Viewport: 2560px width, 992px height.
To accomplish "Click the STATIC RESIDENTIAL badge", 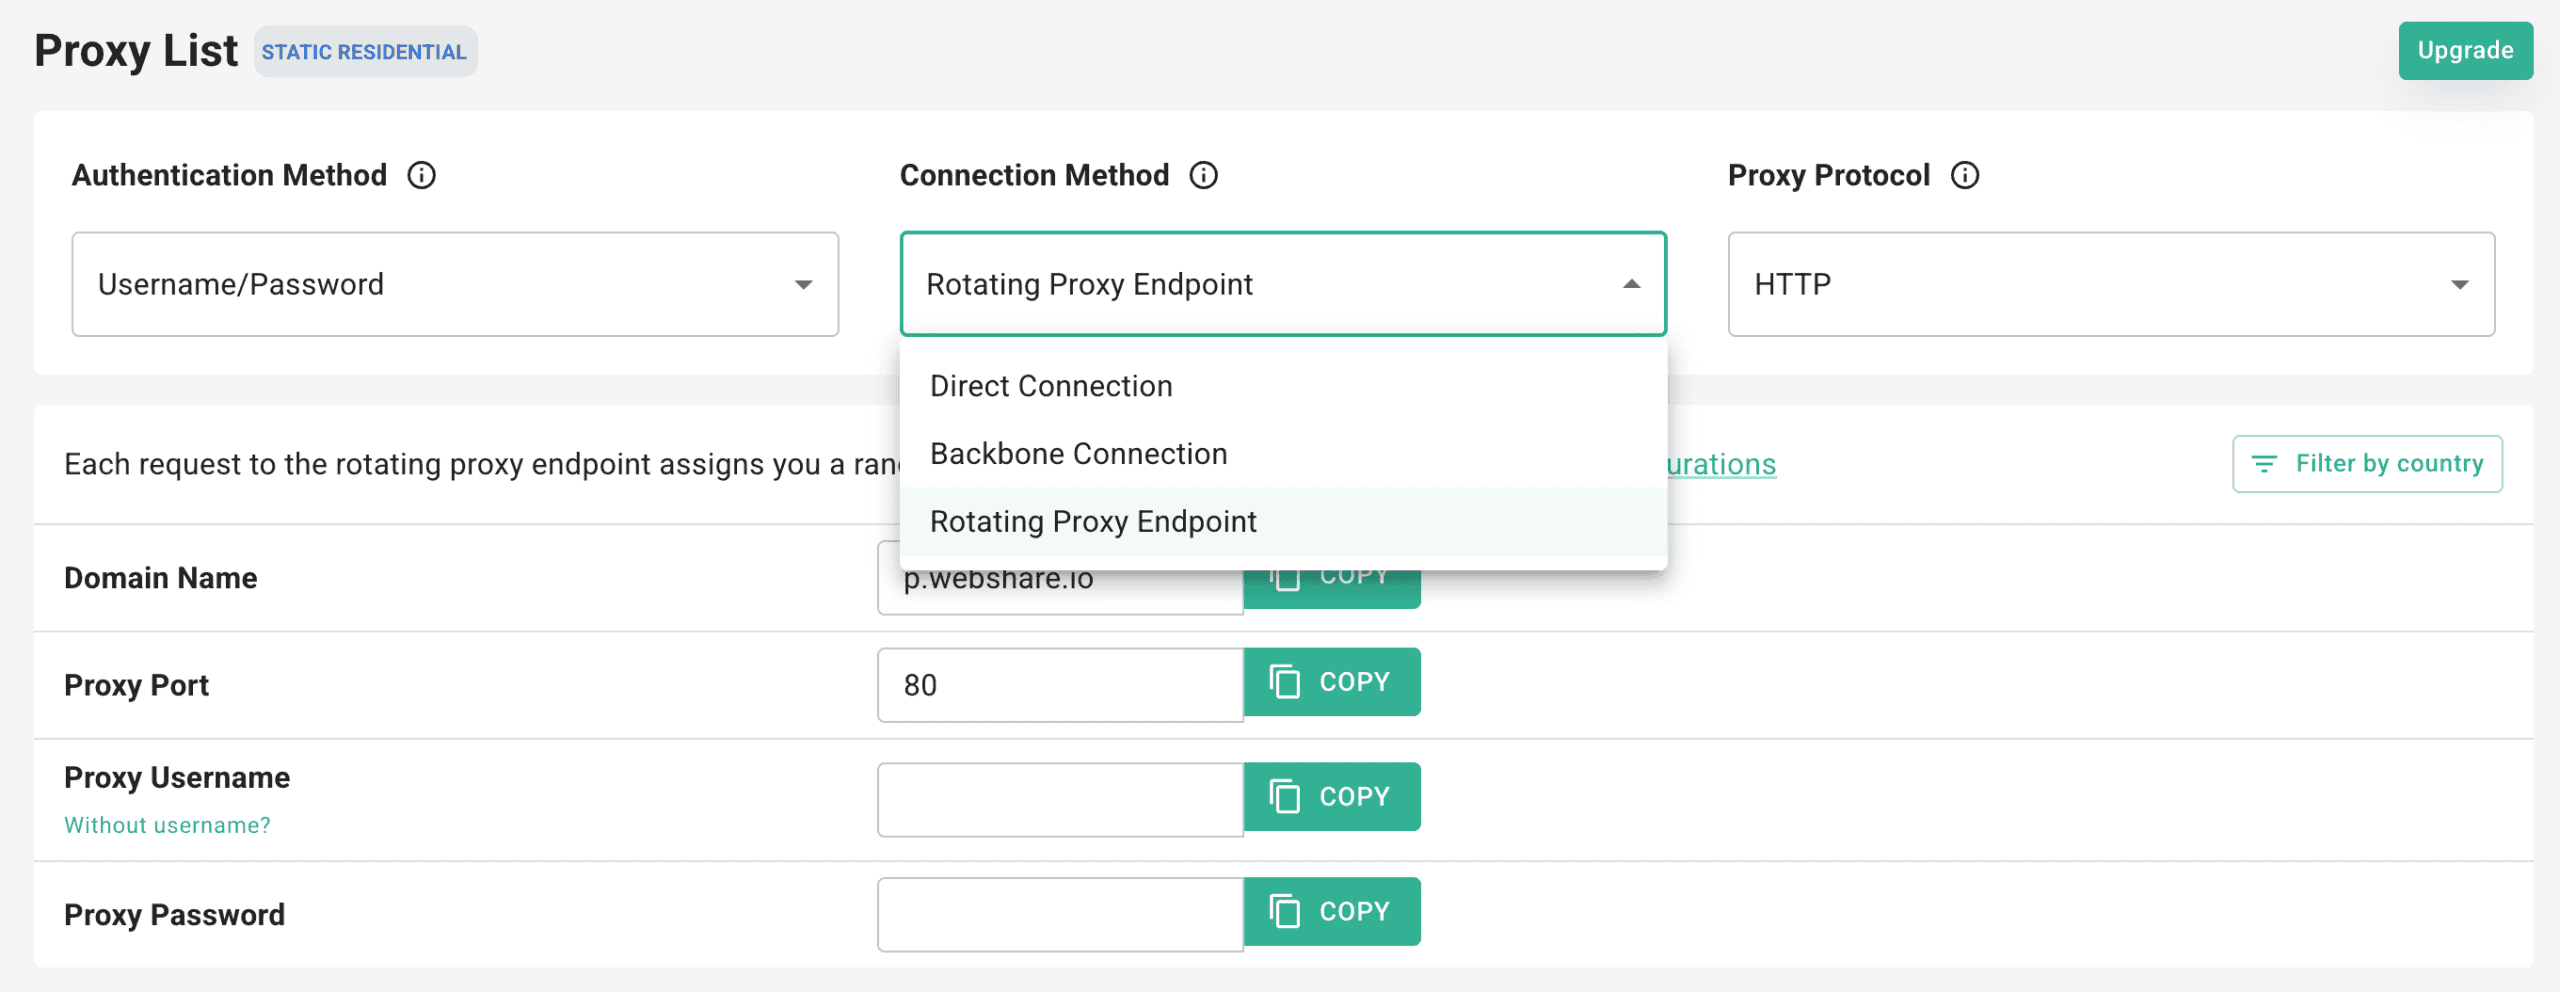I will [365, 52].
